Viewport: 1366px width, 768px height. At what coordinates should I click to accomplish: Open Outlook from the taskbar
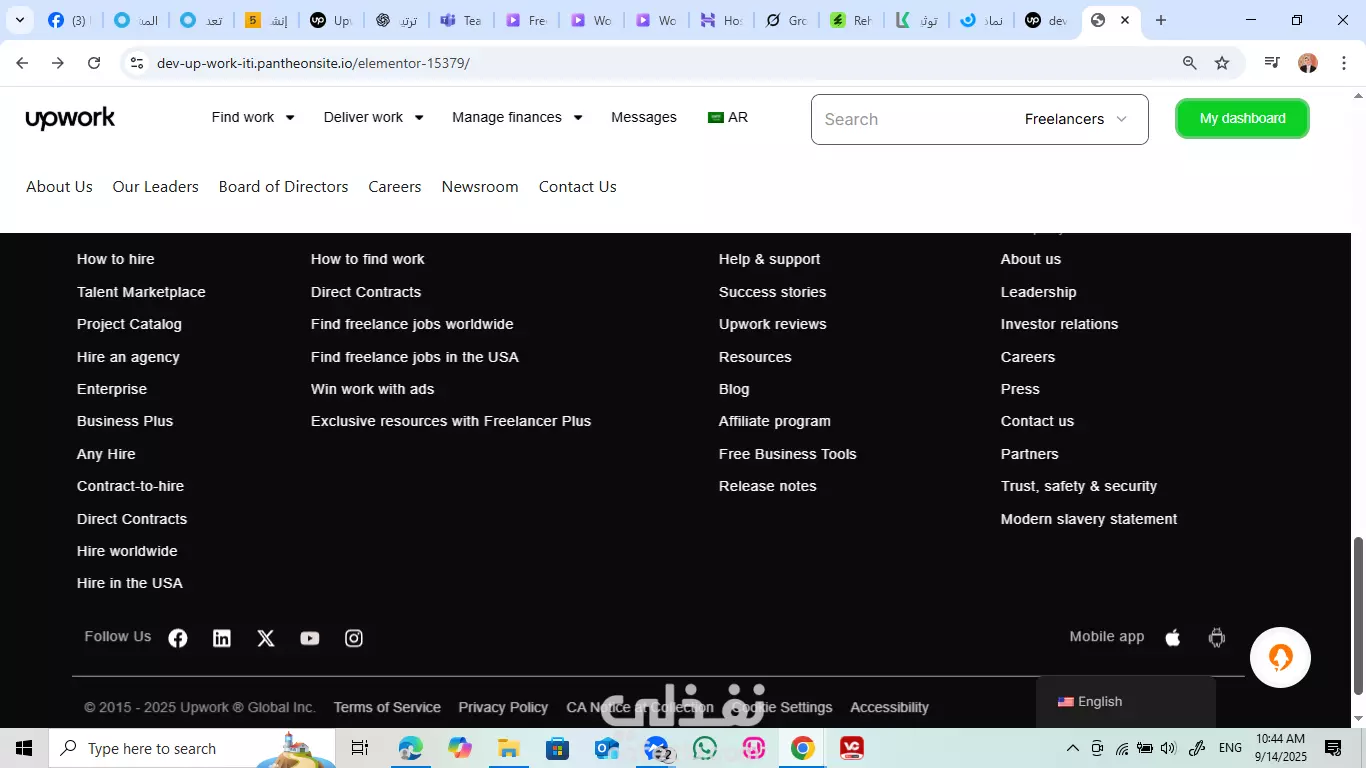(607, 748)
